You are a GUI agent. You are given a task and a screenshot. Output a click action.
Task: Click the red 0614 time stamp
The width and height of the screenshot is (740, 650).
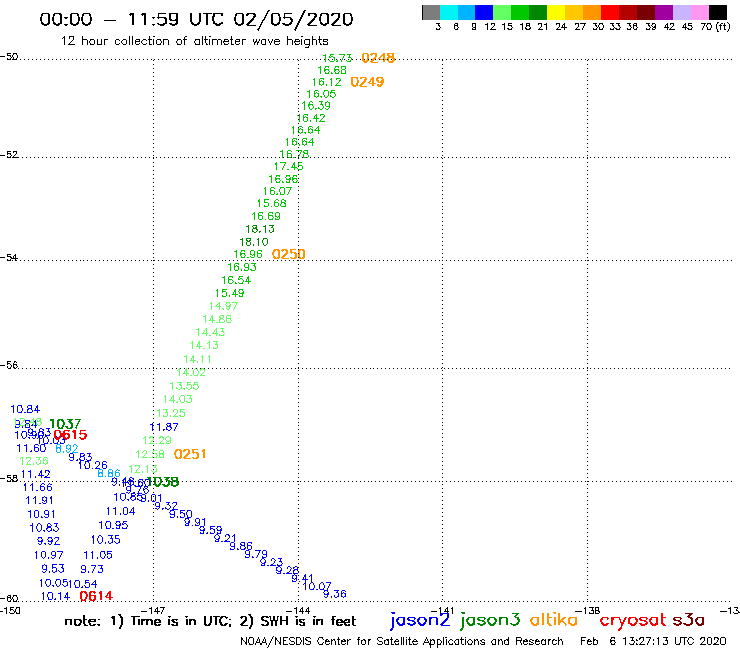(96, 596)
